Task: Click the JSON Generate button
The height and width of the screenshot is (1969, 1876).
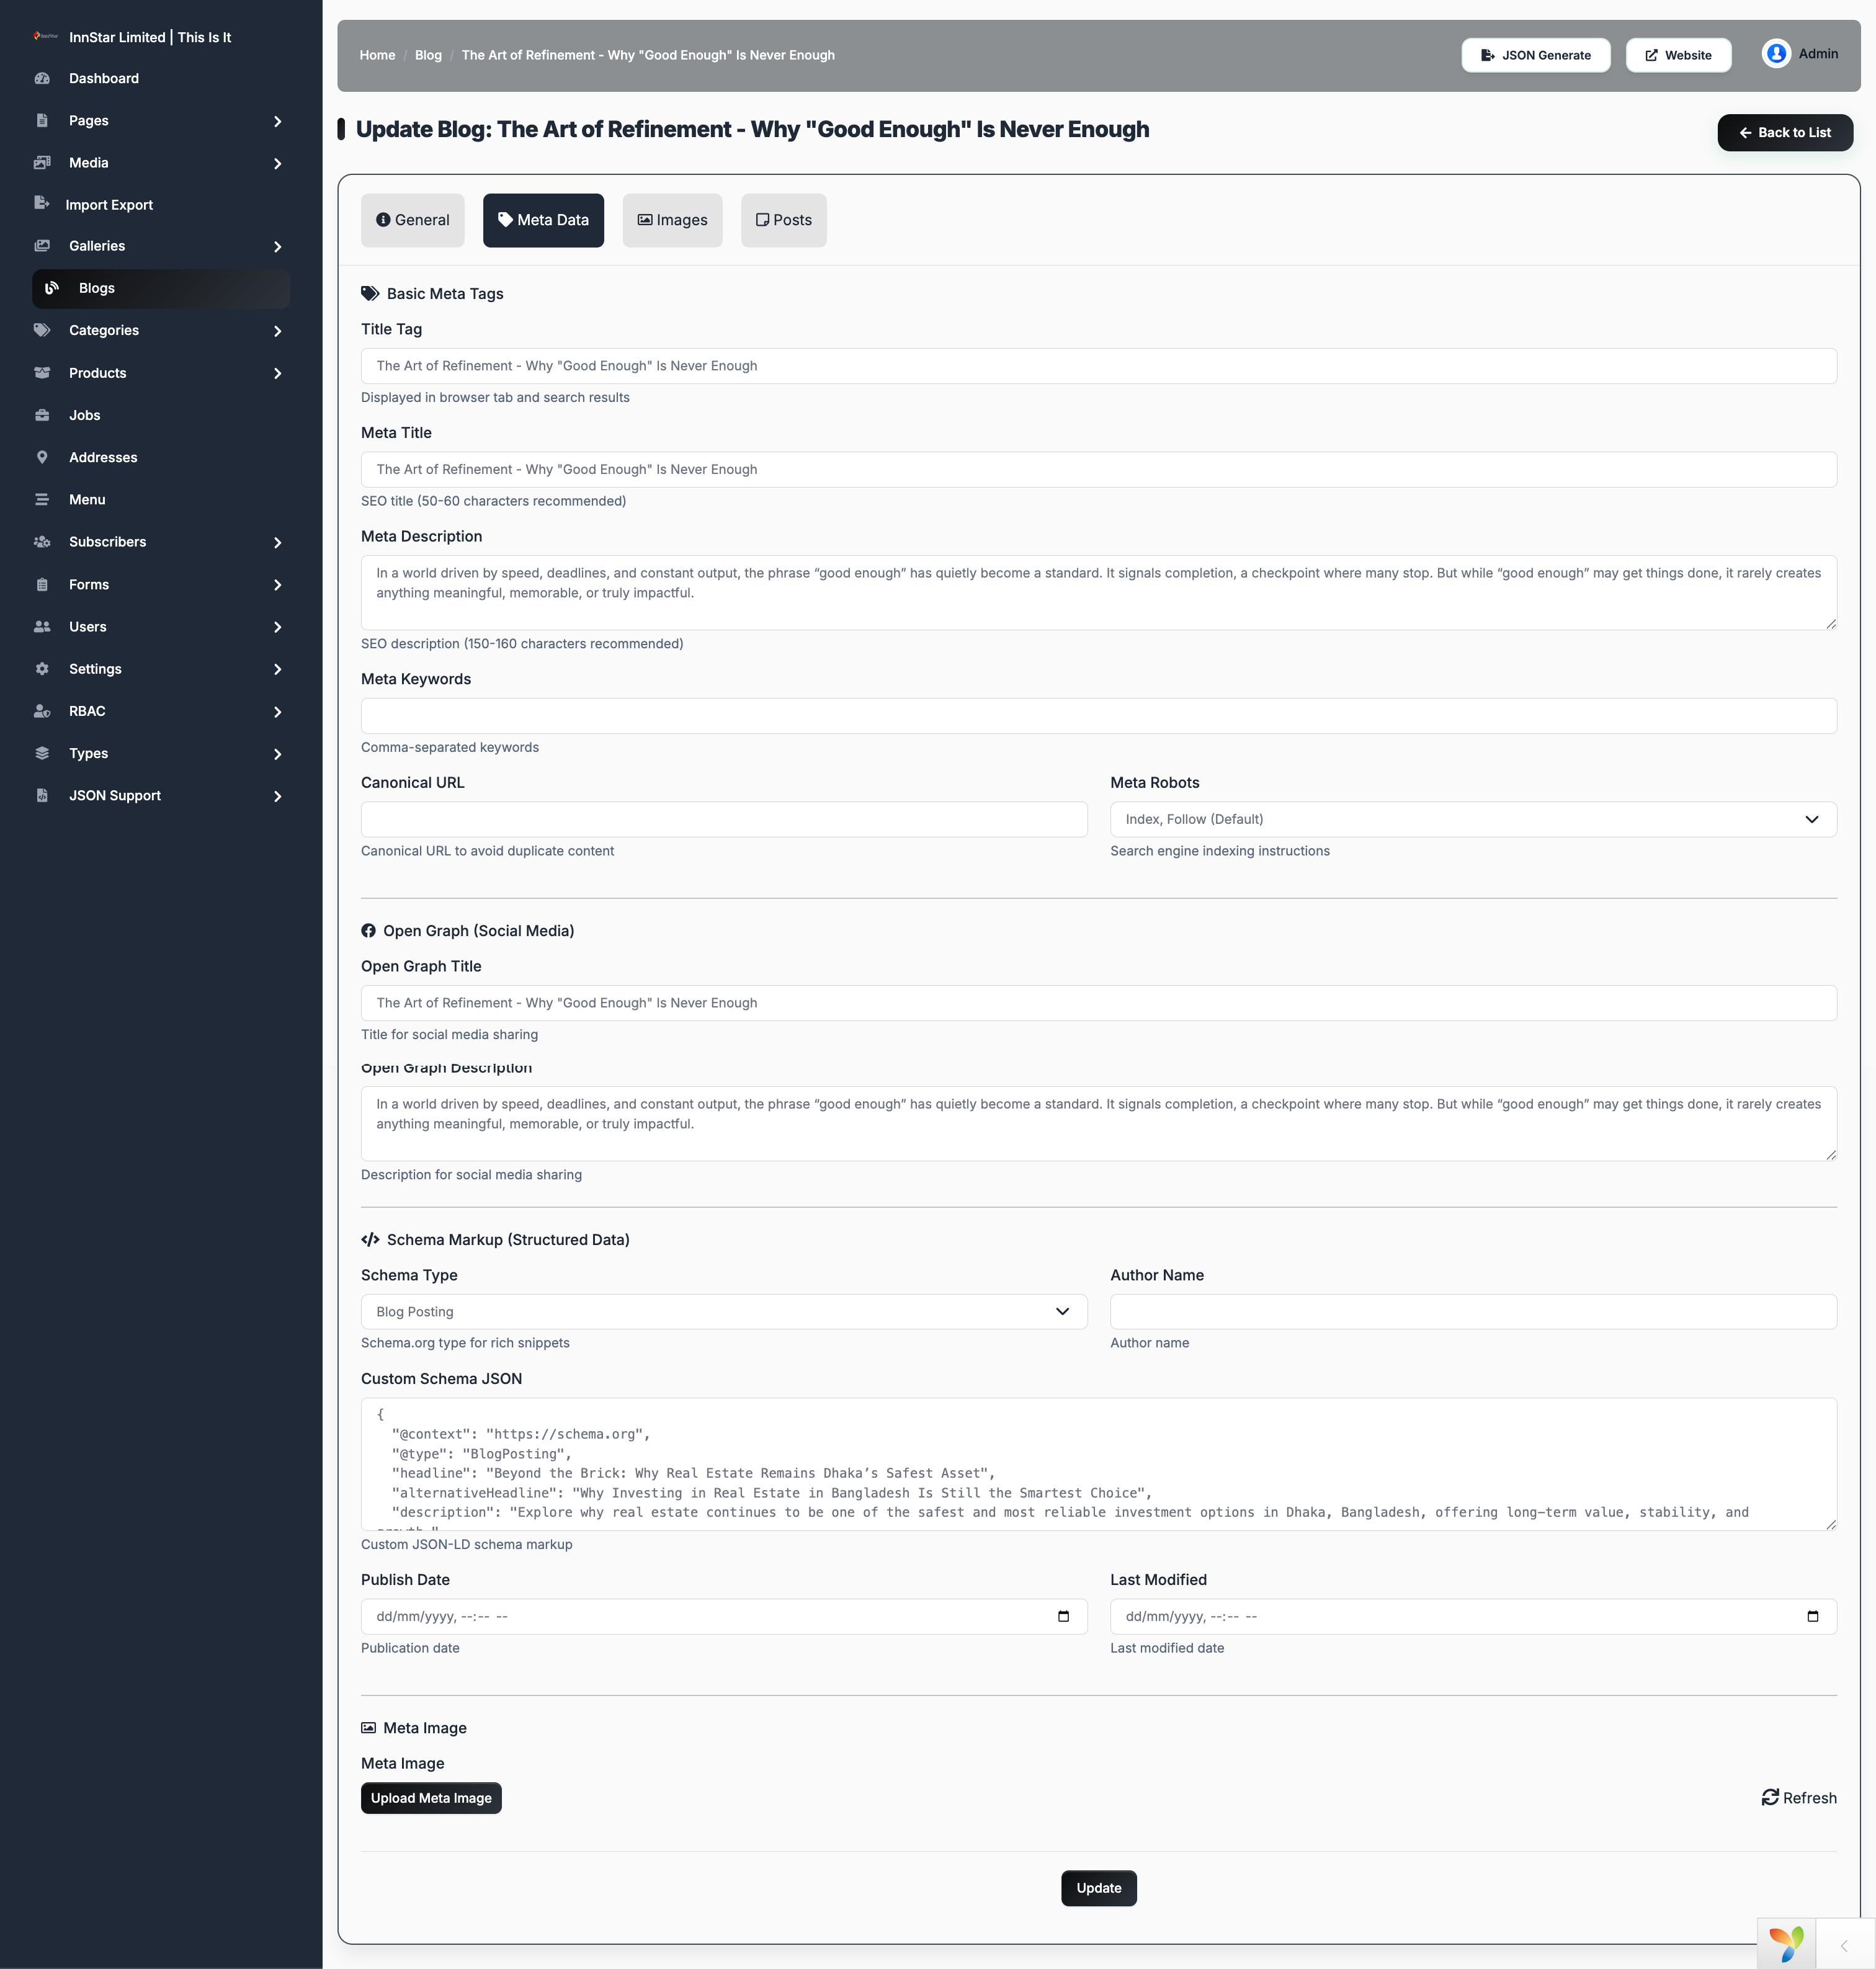Action: 1535,55
